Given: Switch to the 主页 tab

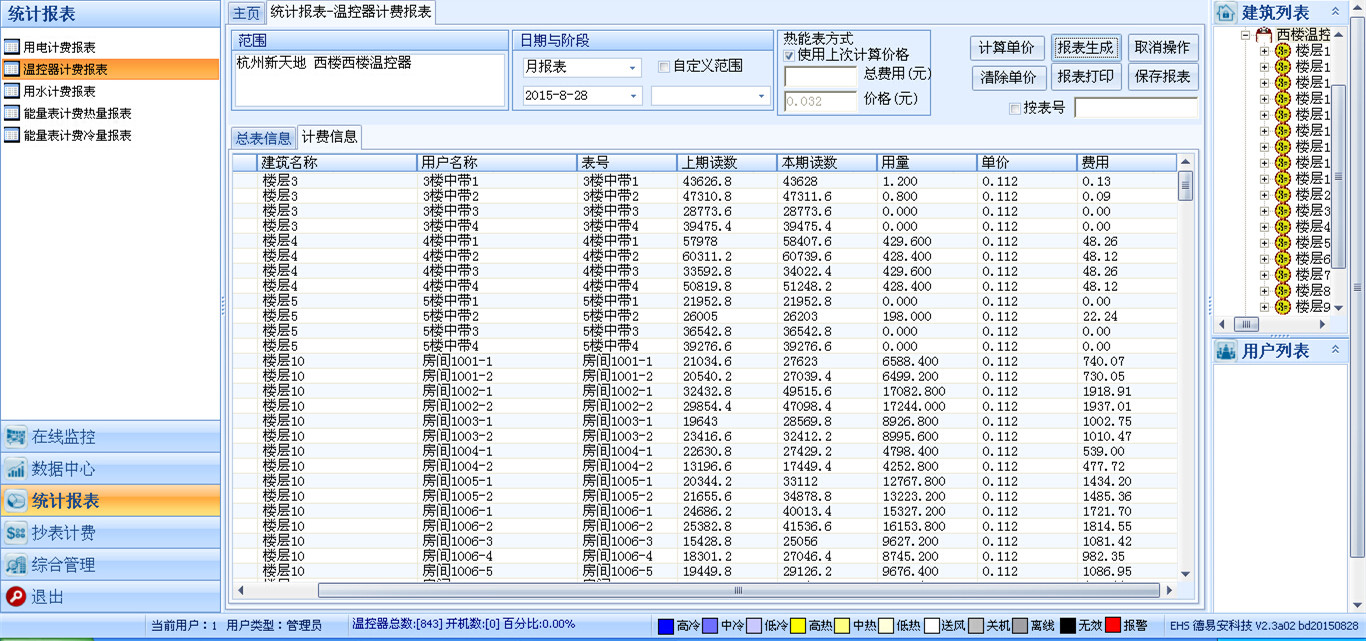Looking at the screenshot, I should tap(246, 13).
